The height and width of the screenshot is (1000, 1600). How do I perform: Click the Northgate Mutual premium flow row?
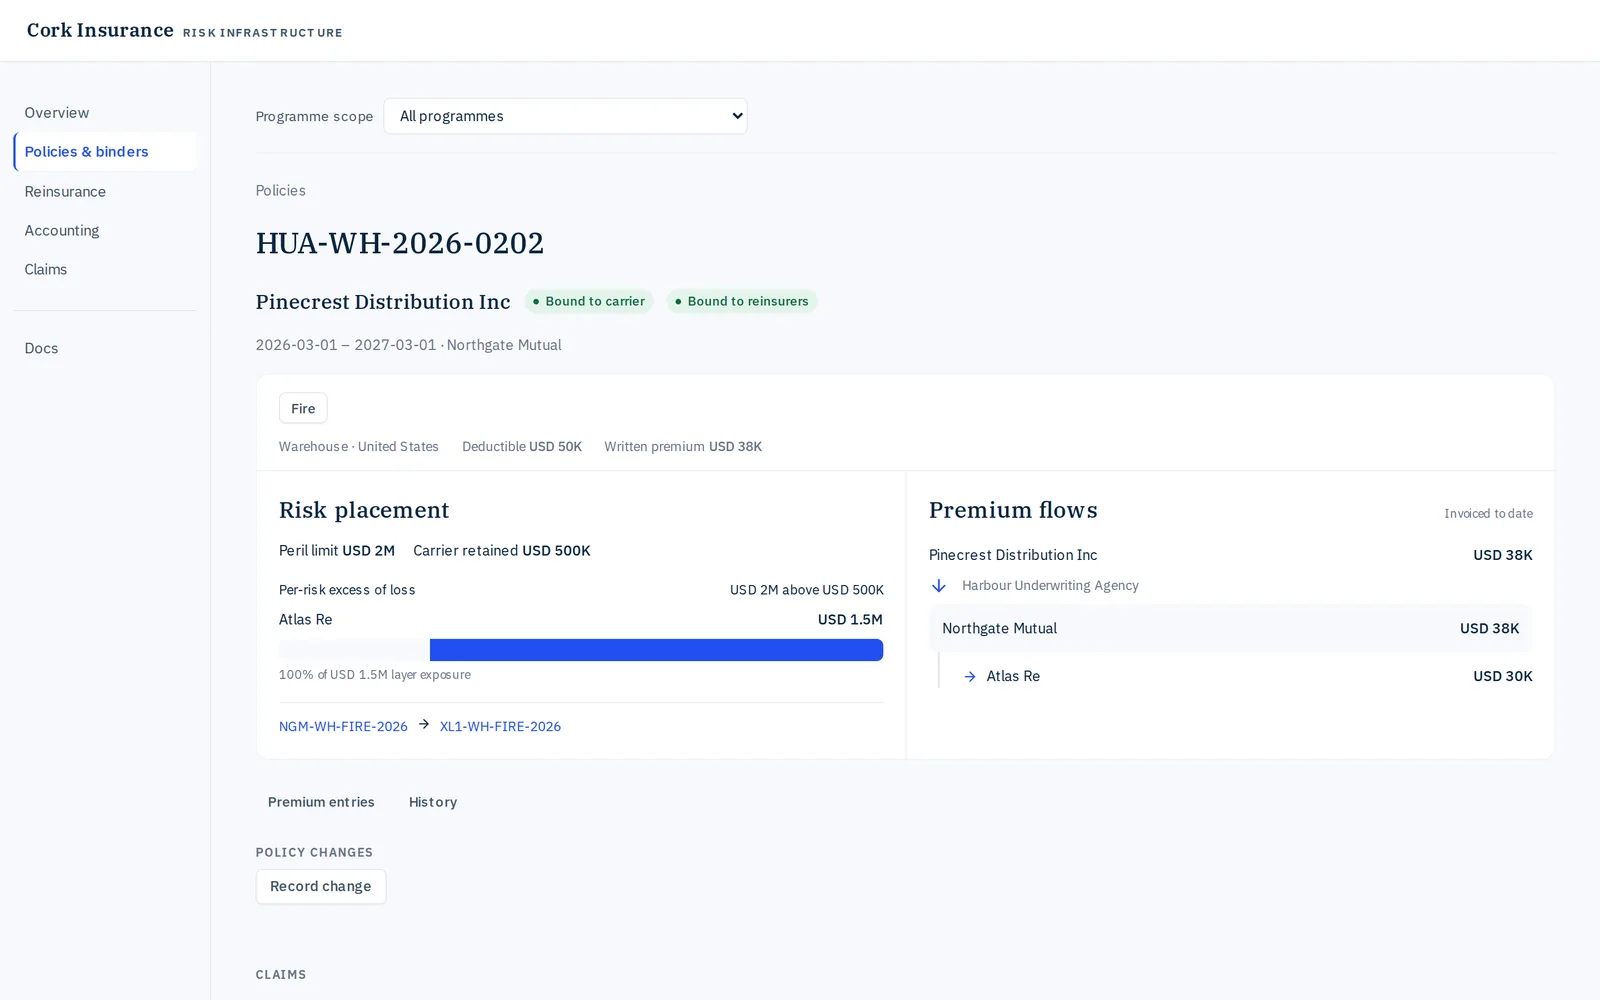click(1230, 629)
